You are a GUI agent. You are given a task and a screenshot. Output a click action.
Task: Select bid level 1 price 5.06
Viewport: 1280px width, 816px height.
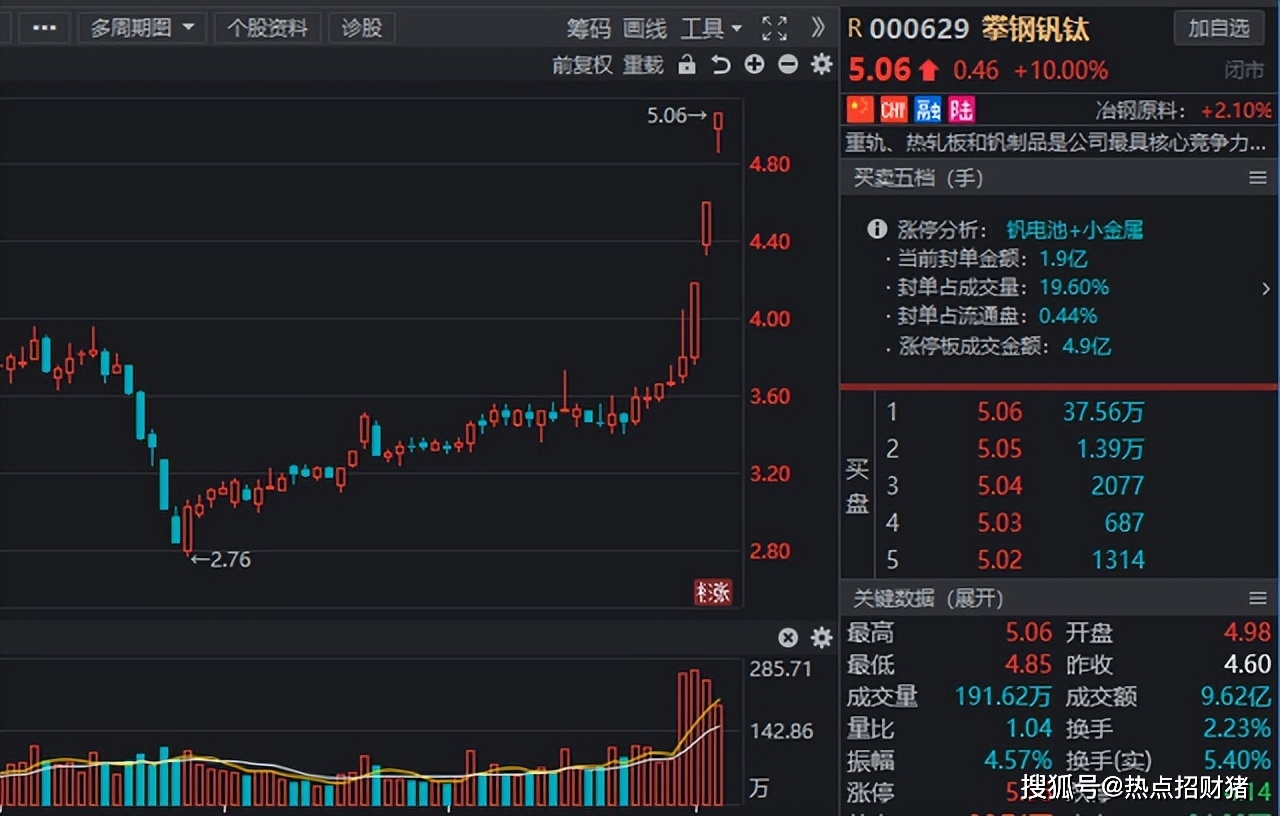click(x=999, y=412)
